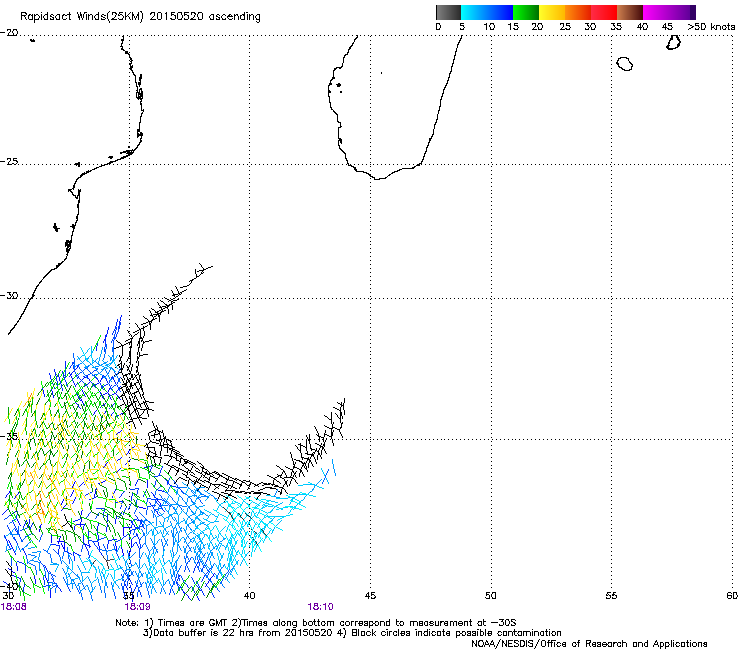Viewport: 740px width, 650px height.
Task: Click the NOAA/NESDIS credit text
Action: 589,644
